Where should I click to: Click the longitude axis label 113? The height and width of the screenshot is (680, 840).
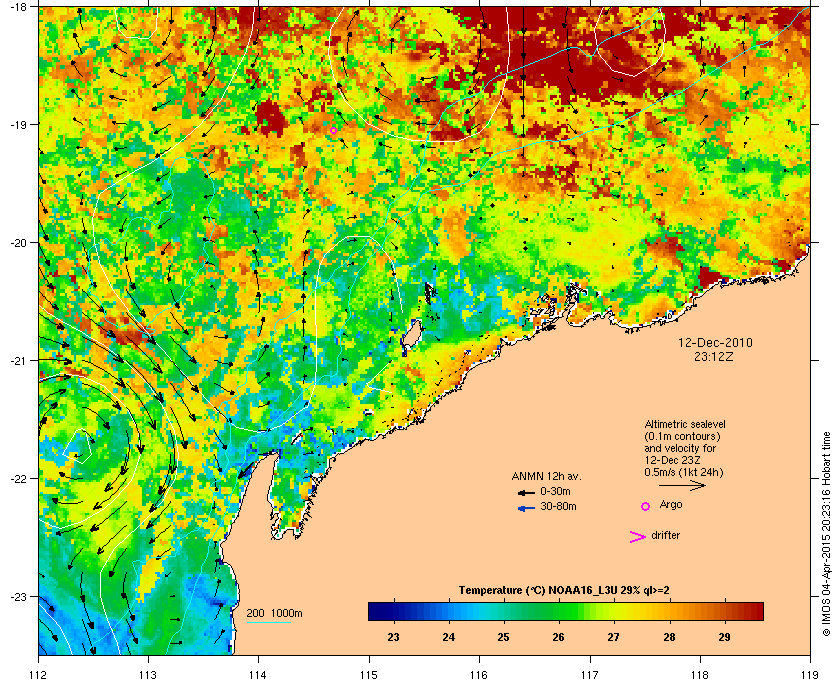pyautogui.click(x=148, y=674)
